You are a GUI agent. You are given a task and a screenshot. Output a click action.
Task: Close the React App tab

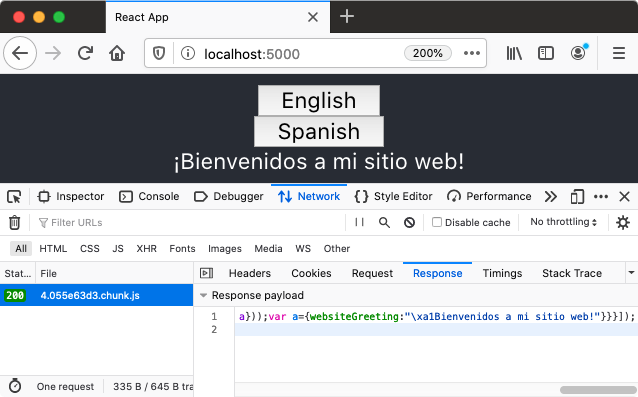[x=312, y=17]
